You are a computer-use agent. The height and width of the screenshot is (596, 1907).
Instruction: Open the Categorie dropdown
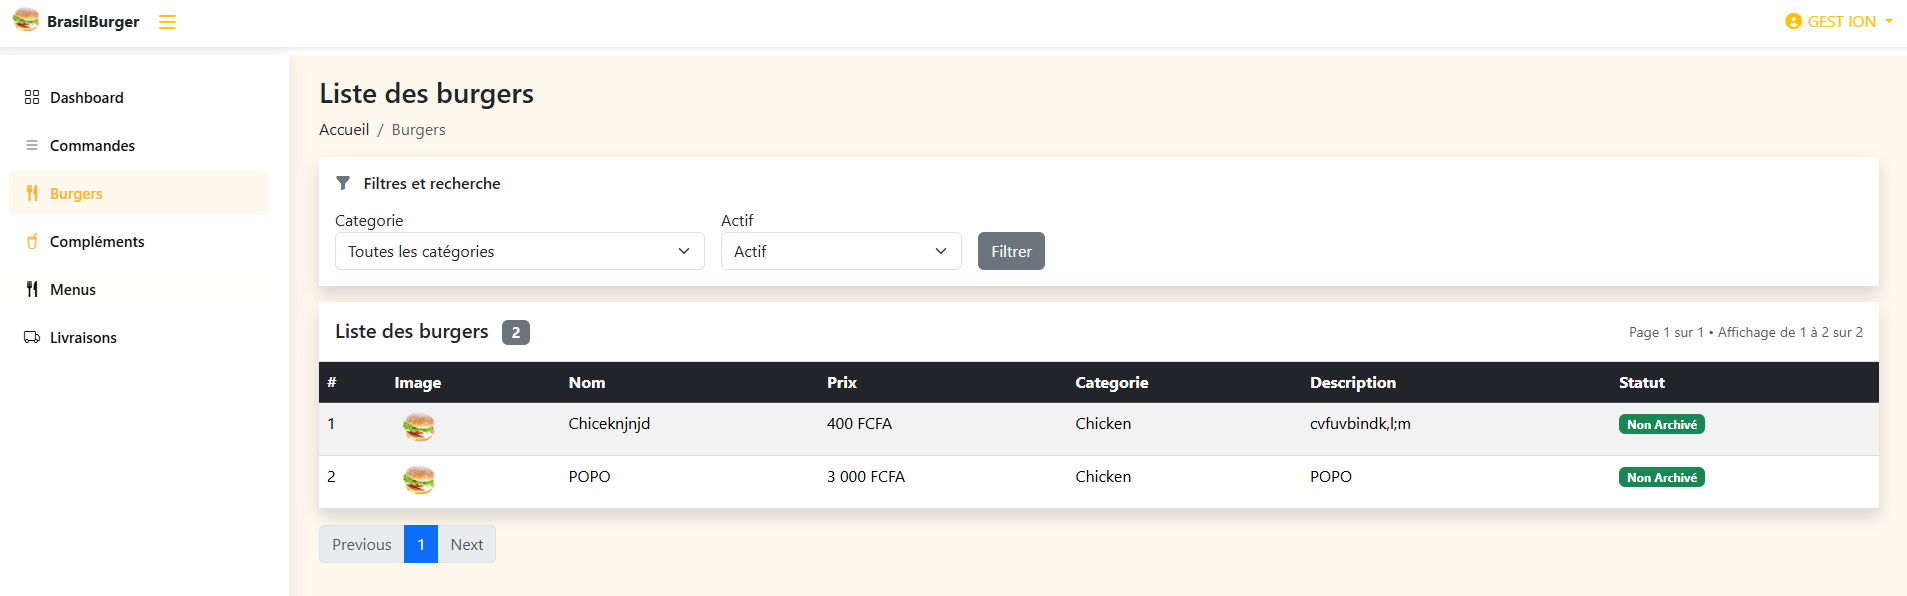[520, 251]
